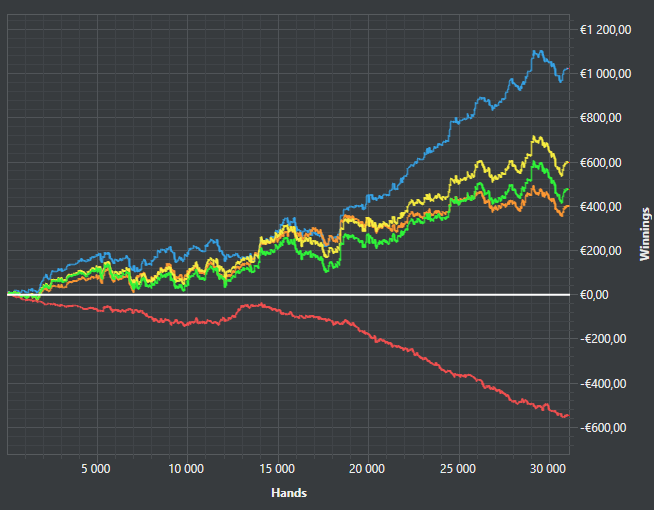Click the €600,00 axis label
Image resolution: width=654 pixels, height=510 pixels.
click(601, 163)
